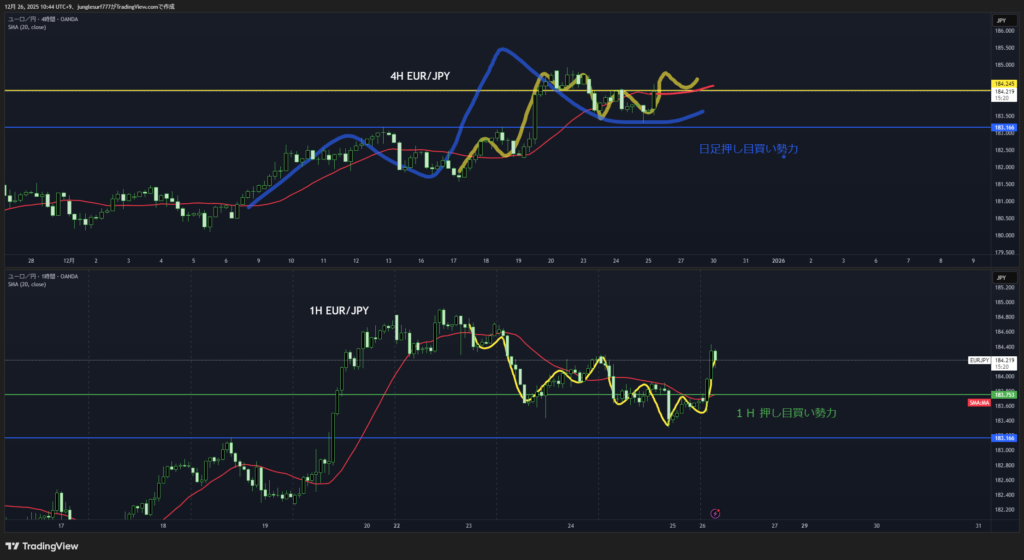Open the JPY currency selector on lower chart

click(1000, 277)
